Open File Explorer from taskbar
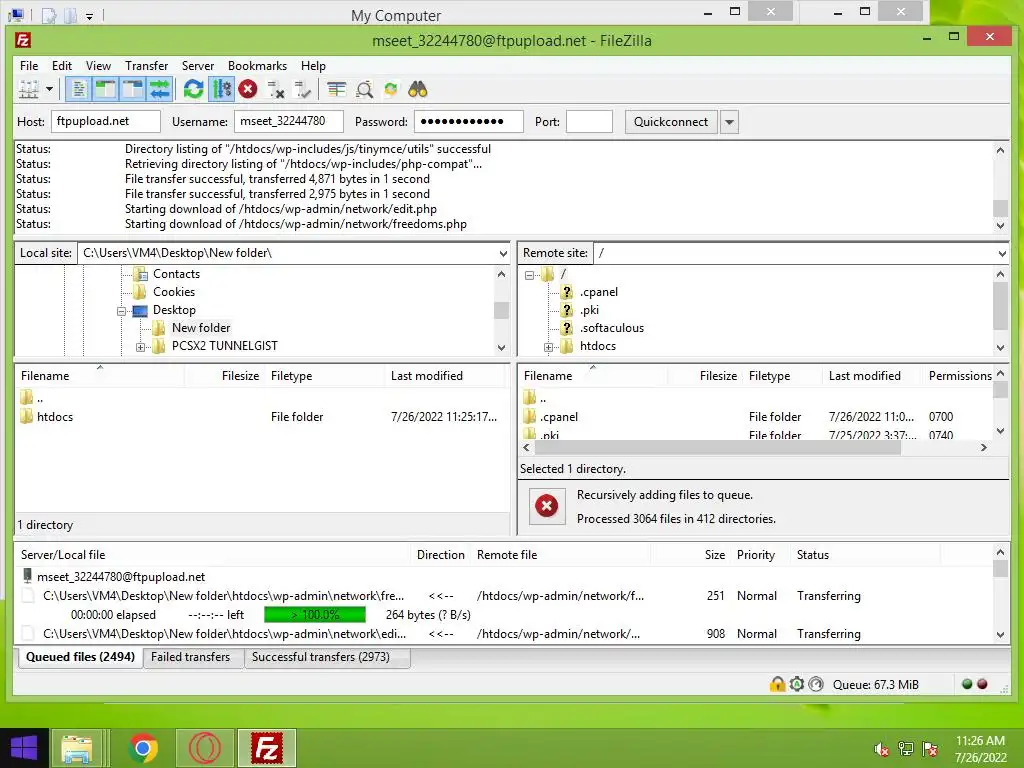1024x768 pixels. pyautogui.click(x=77, y=748)
